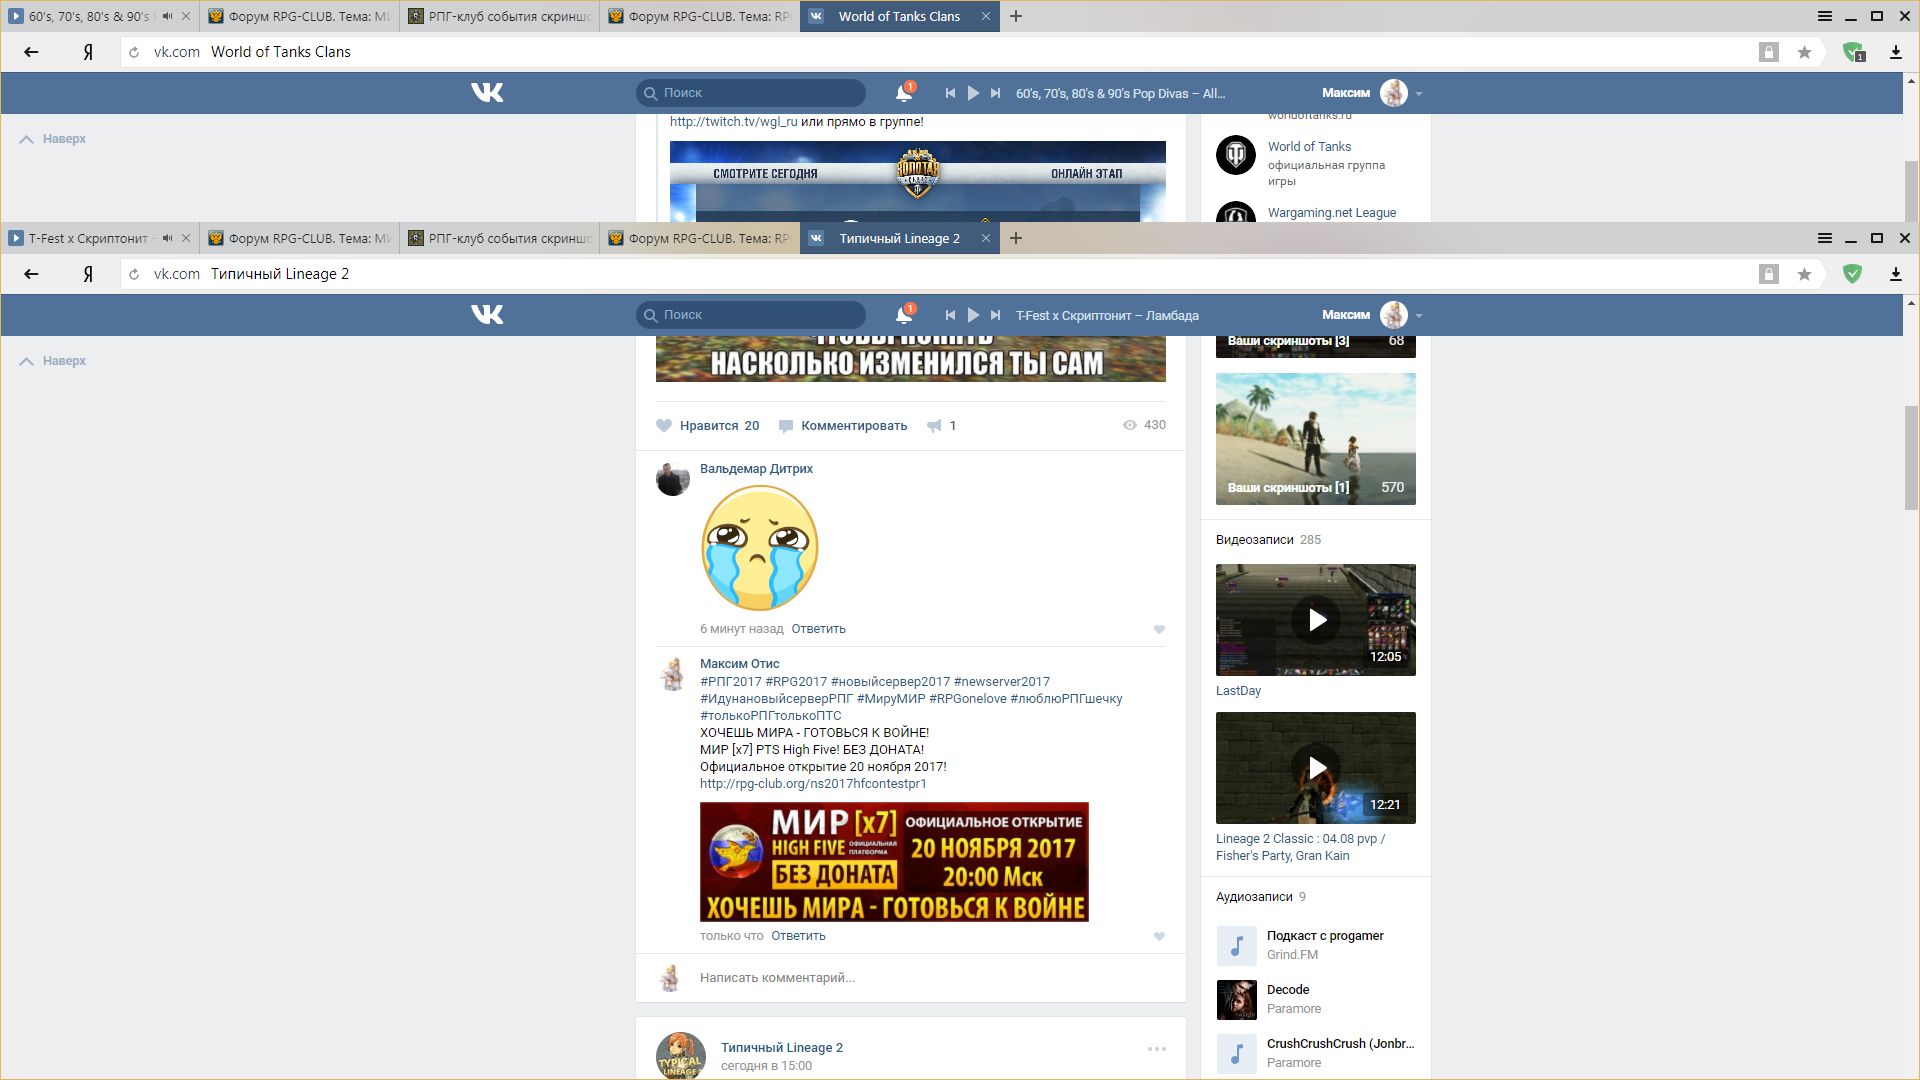Expand the Максим profile menu in lower window
Viewport: 1920px width, 1080px height.
pos(1418,316)
